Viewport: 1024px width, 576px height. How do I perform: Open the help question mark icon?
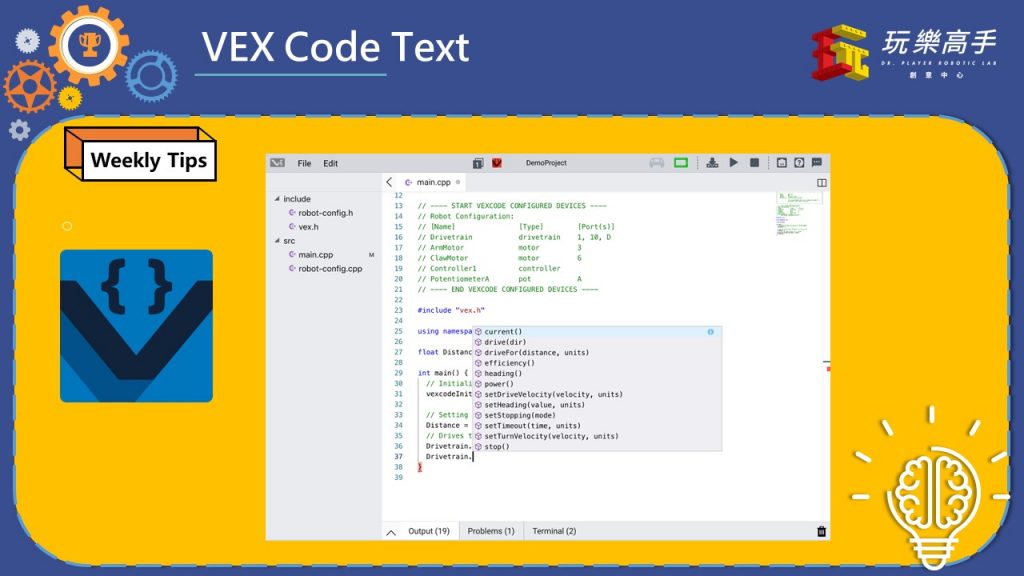[x=799, y=162]
